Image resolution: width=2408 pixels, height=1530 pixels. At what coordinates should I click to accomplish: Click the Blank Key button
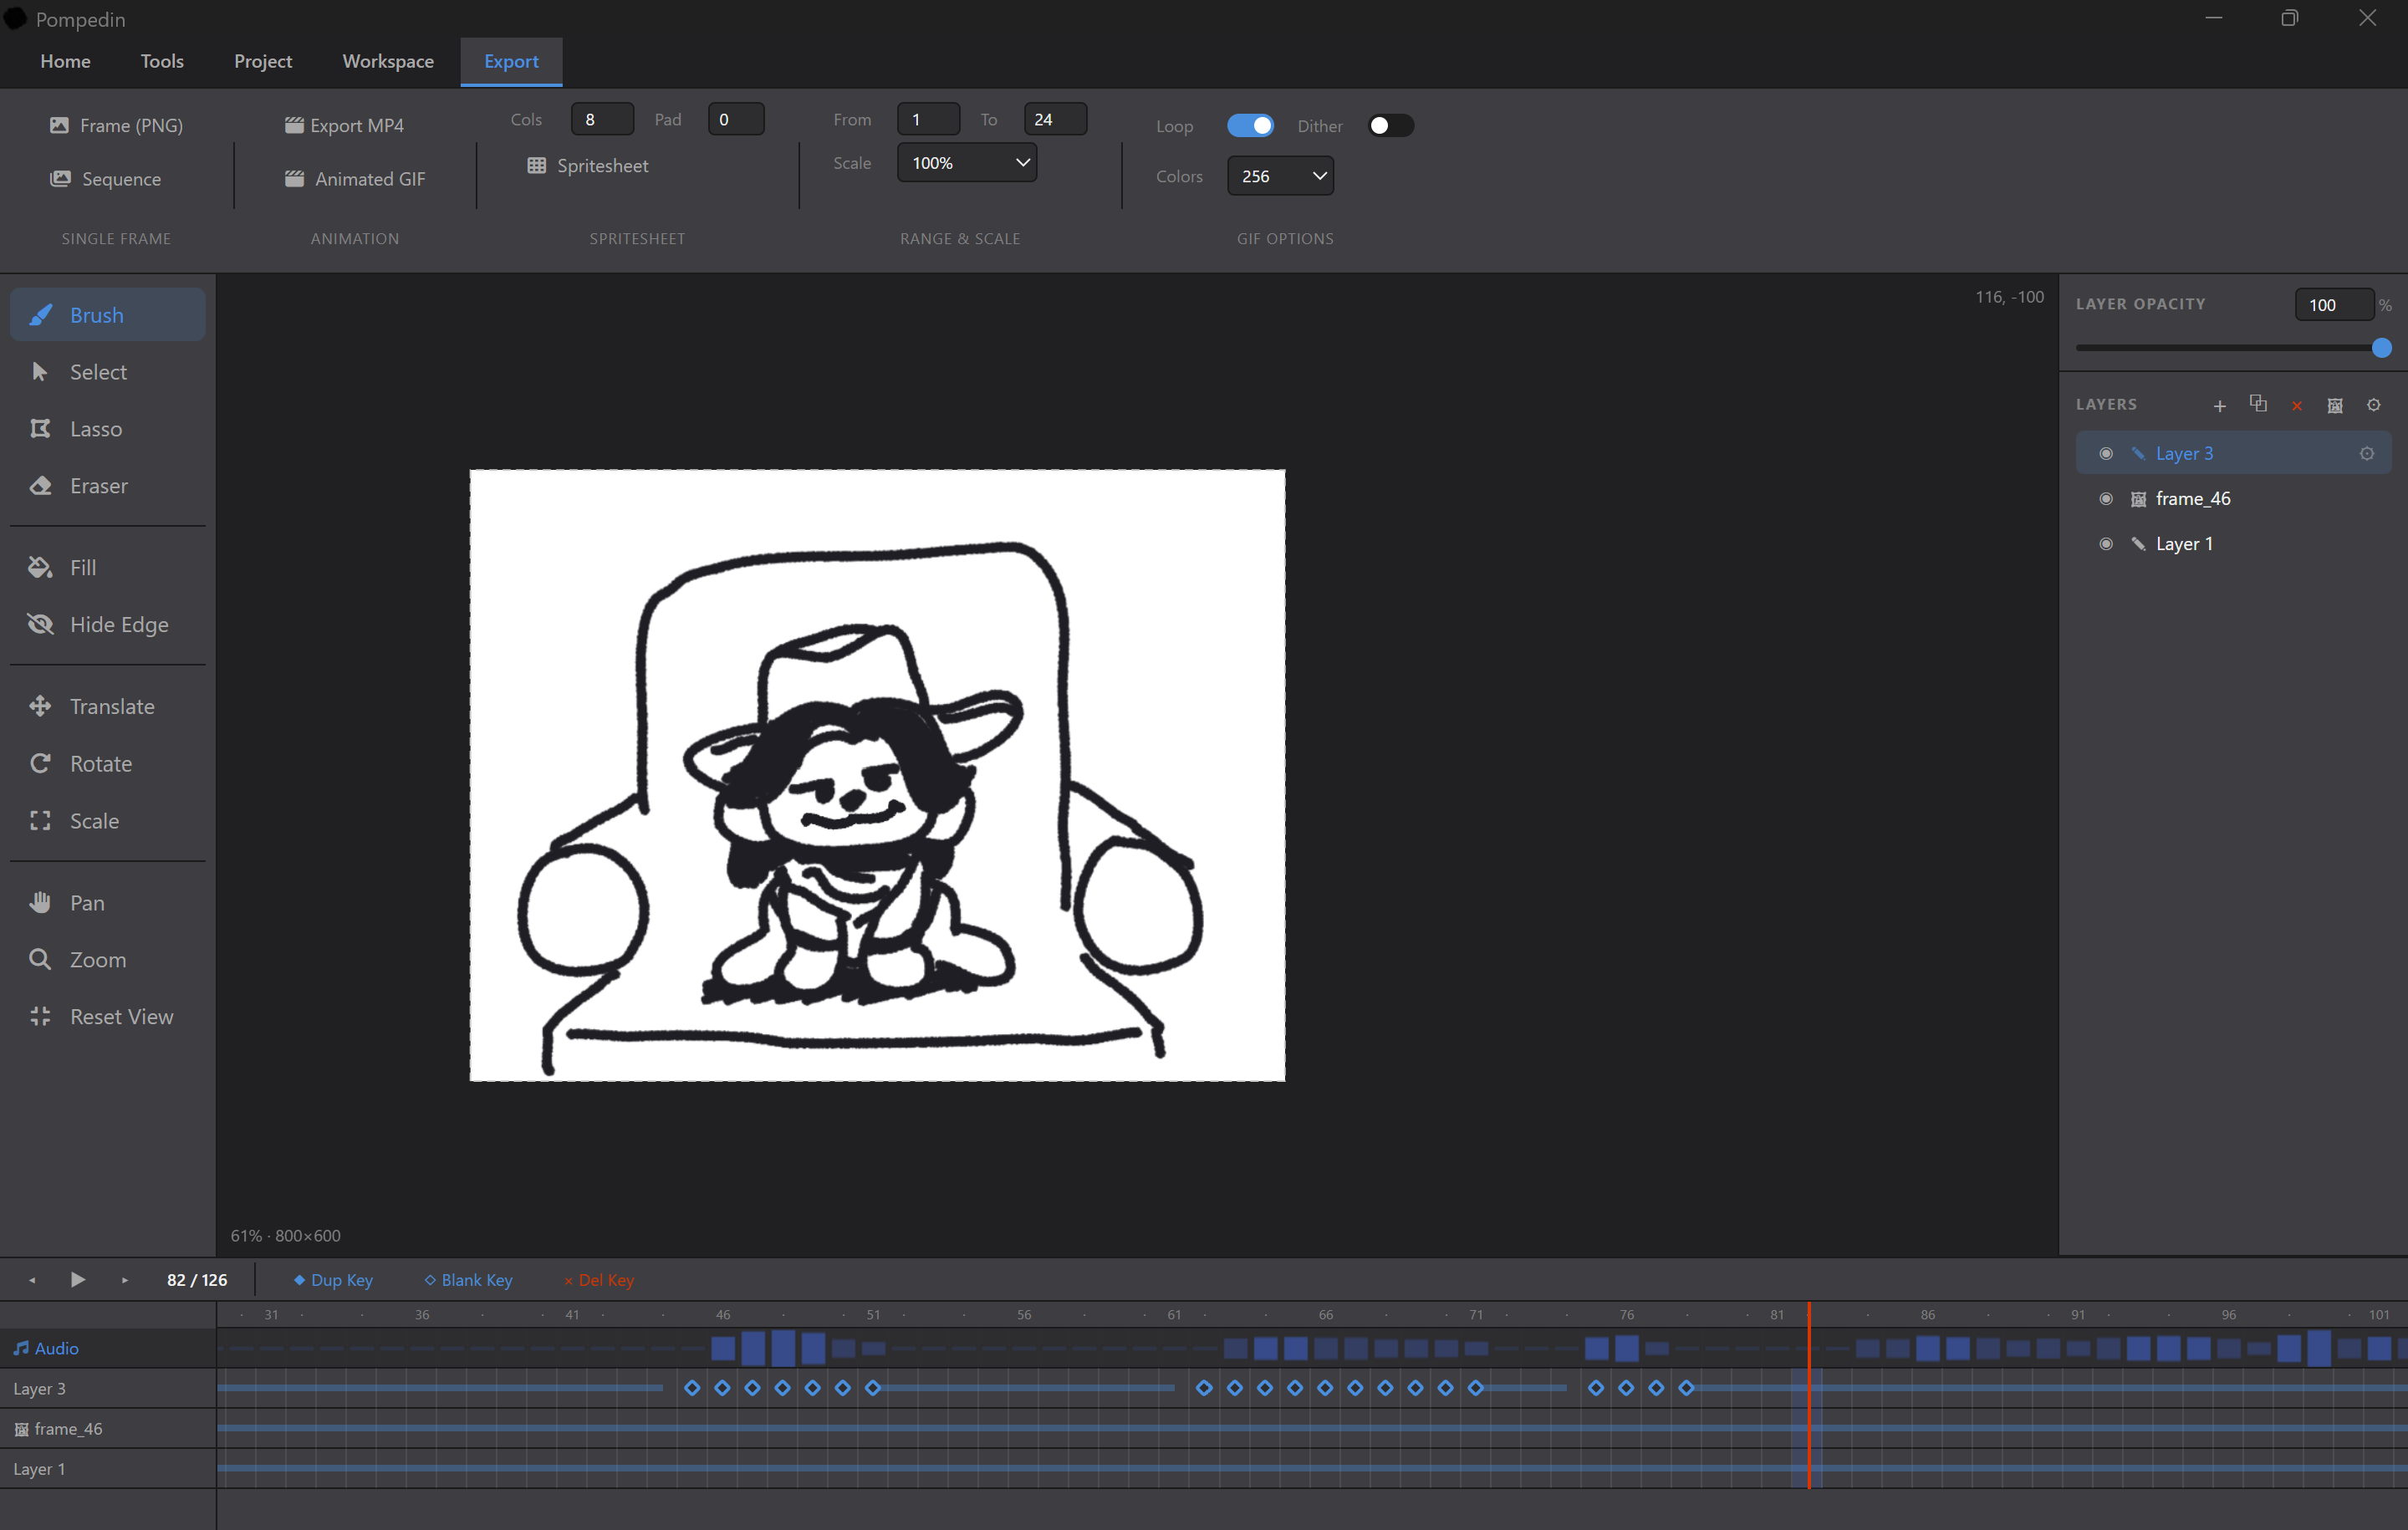tap(468, 1280)
